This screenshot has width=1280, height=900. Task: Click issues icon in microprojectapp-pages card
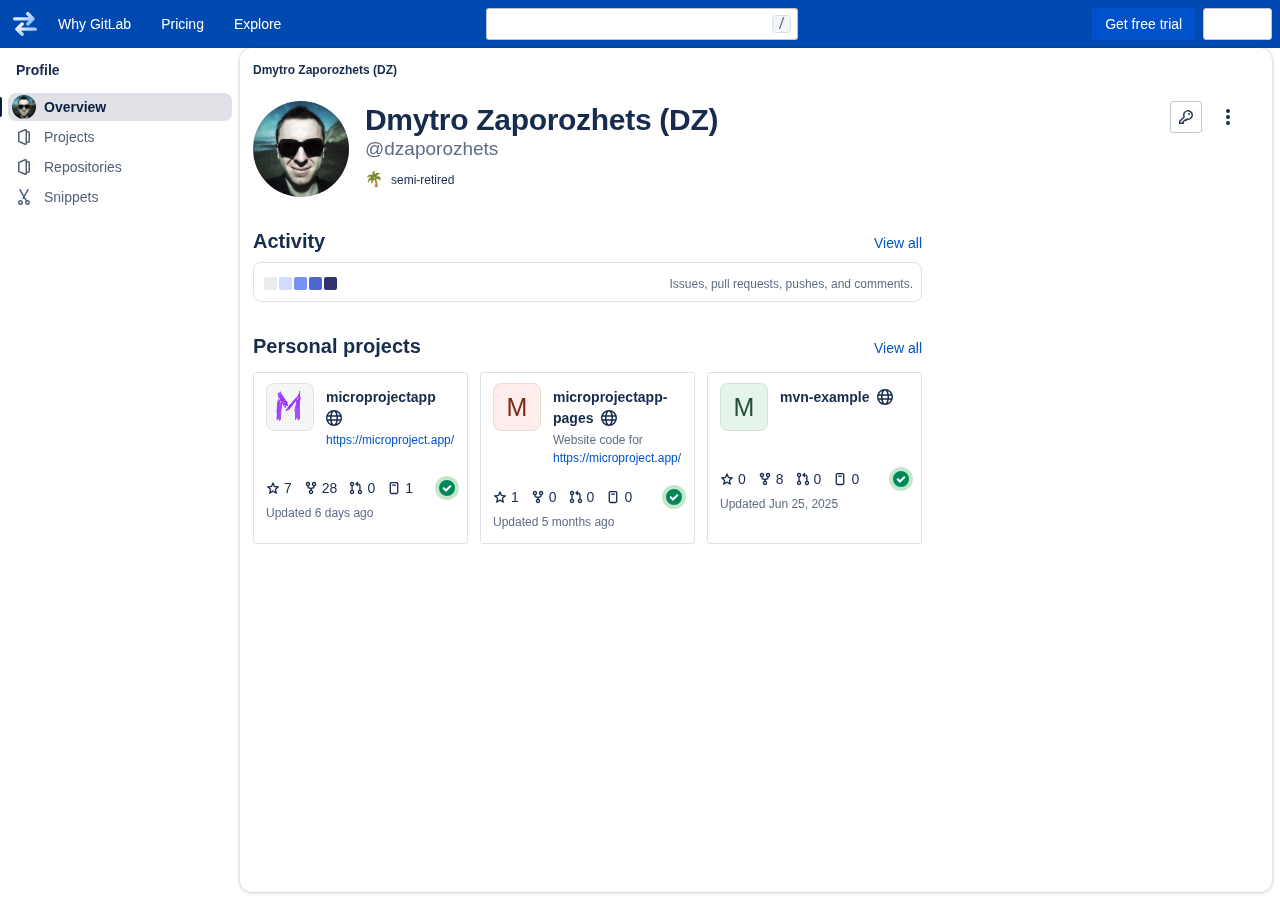coord(613,497)
